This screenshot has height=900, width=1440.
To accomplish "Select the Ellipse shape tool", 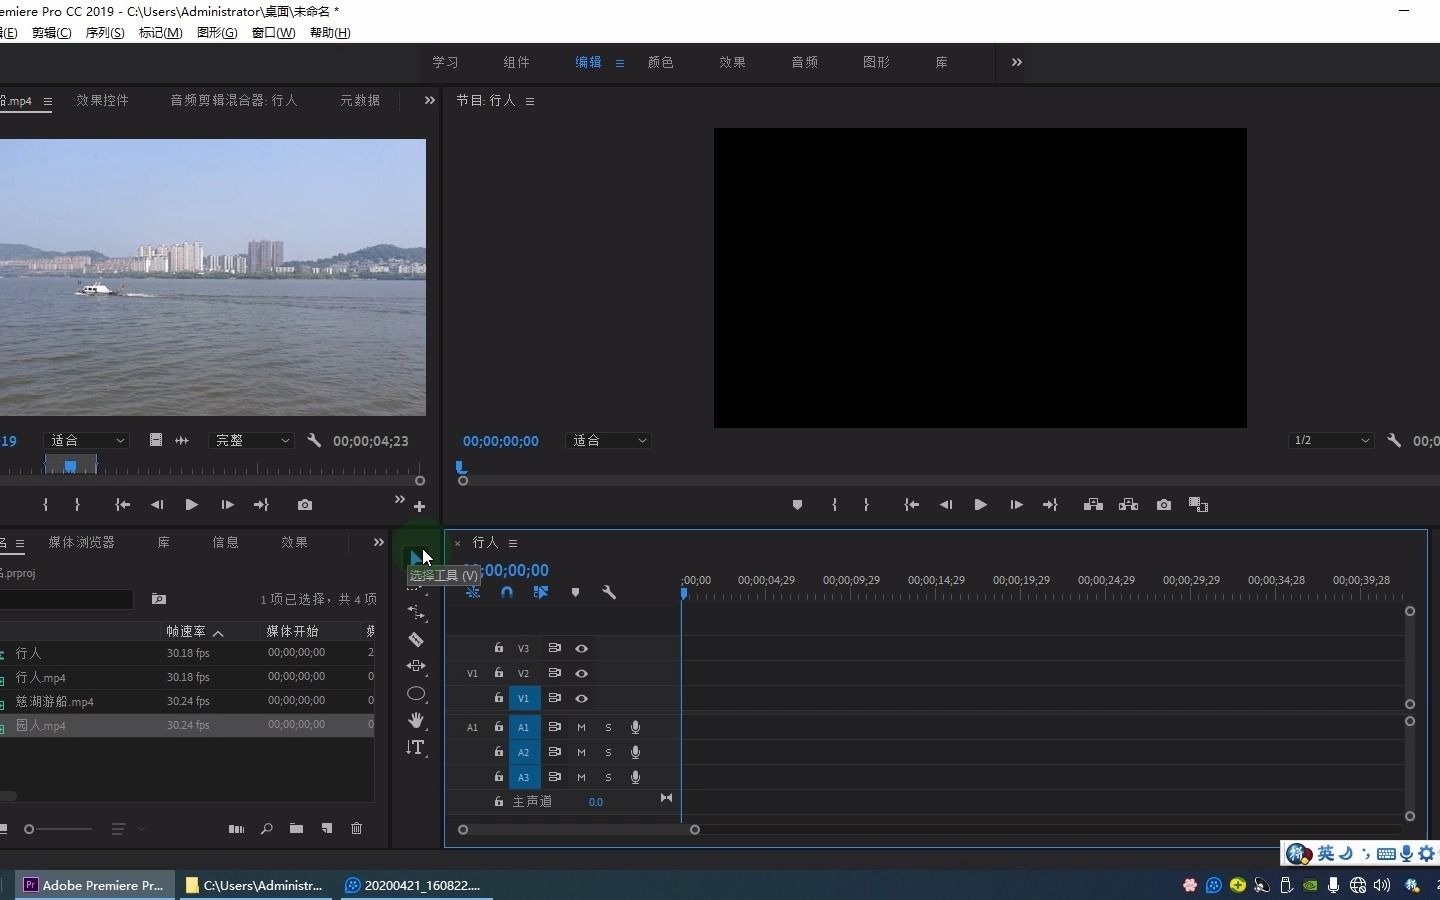I will [416, 694].
